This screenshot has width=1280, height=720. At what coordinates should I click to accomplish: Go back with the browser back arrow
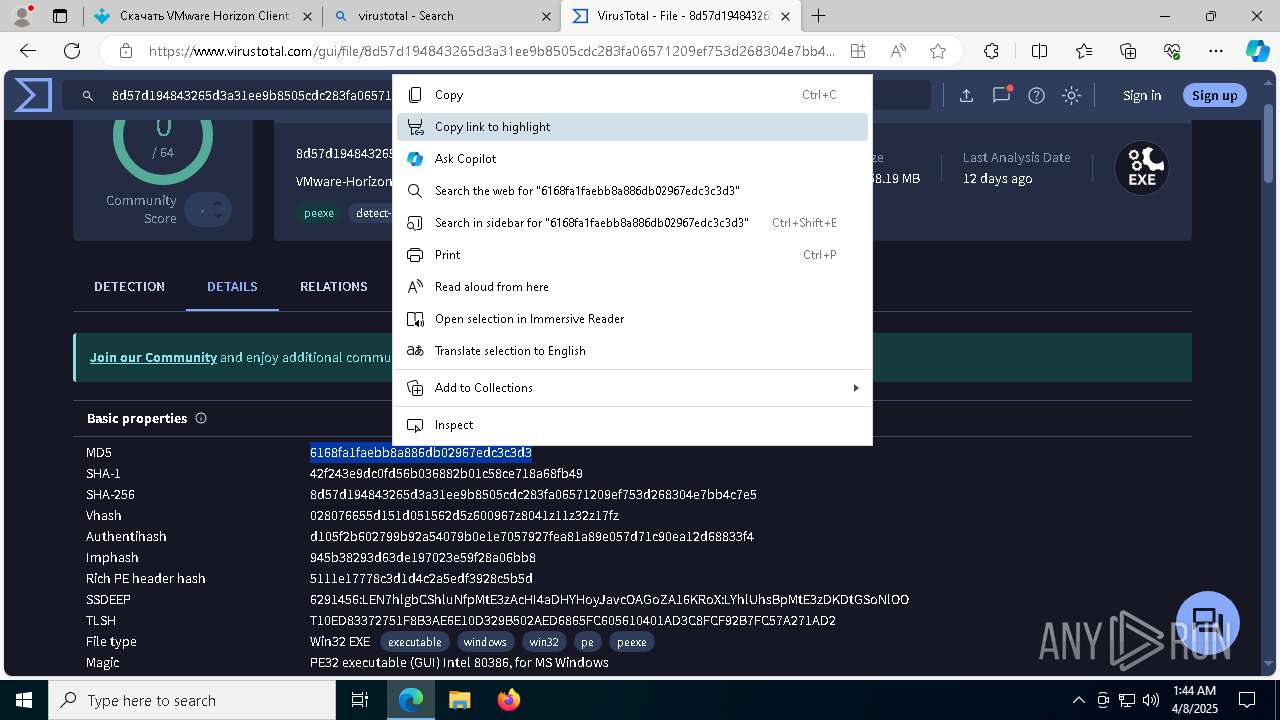click(x=28, y=51)
